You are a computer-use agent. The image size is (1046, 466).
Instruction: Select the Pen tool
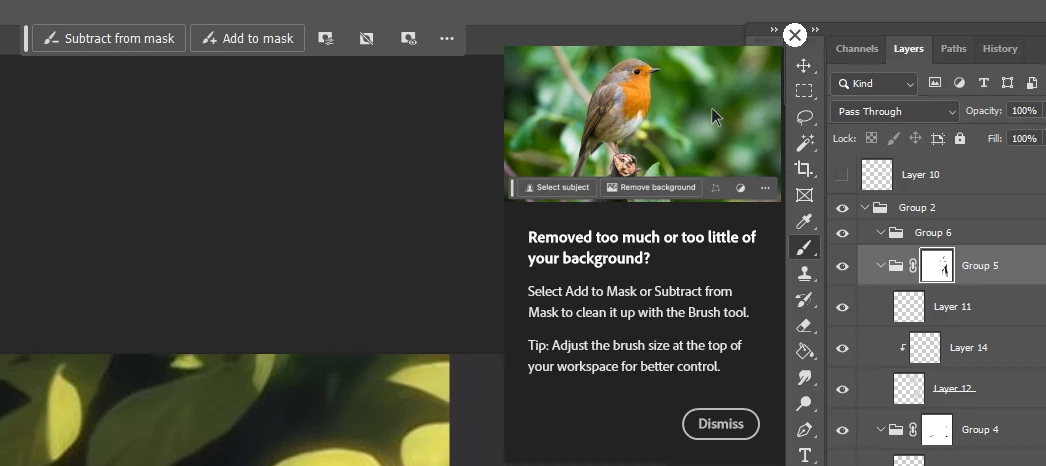[805, 429]
